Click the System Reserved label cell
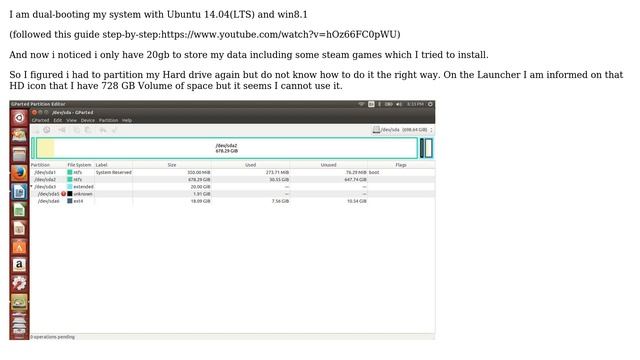The height and width of the screenshot is (360, 640). click(x=113, y=172)
